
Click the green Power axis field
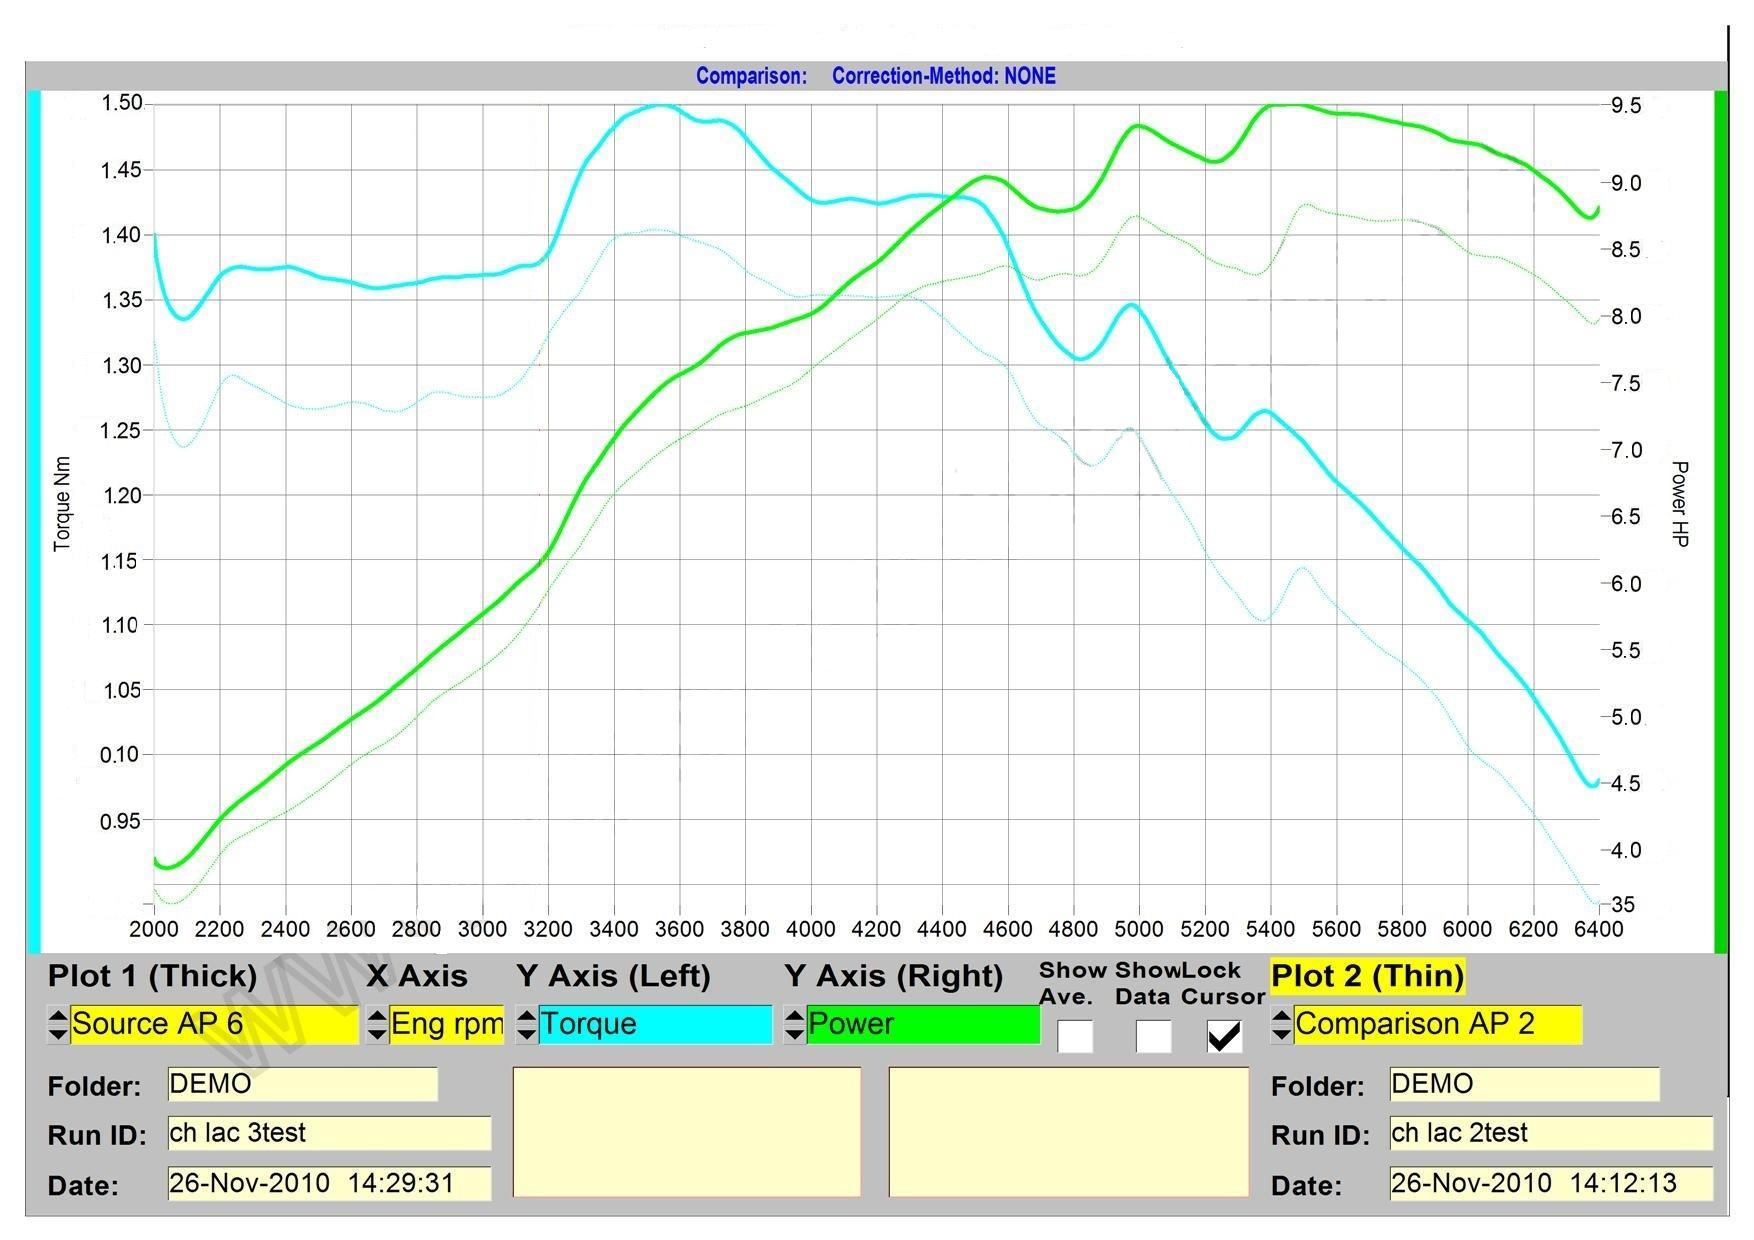[922, 1025]
